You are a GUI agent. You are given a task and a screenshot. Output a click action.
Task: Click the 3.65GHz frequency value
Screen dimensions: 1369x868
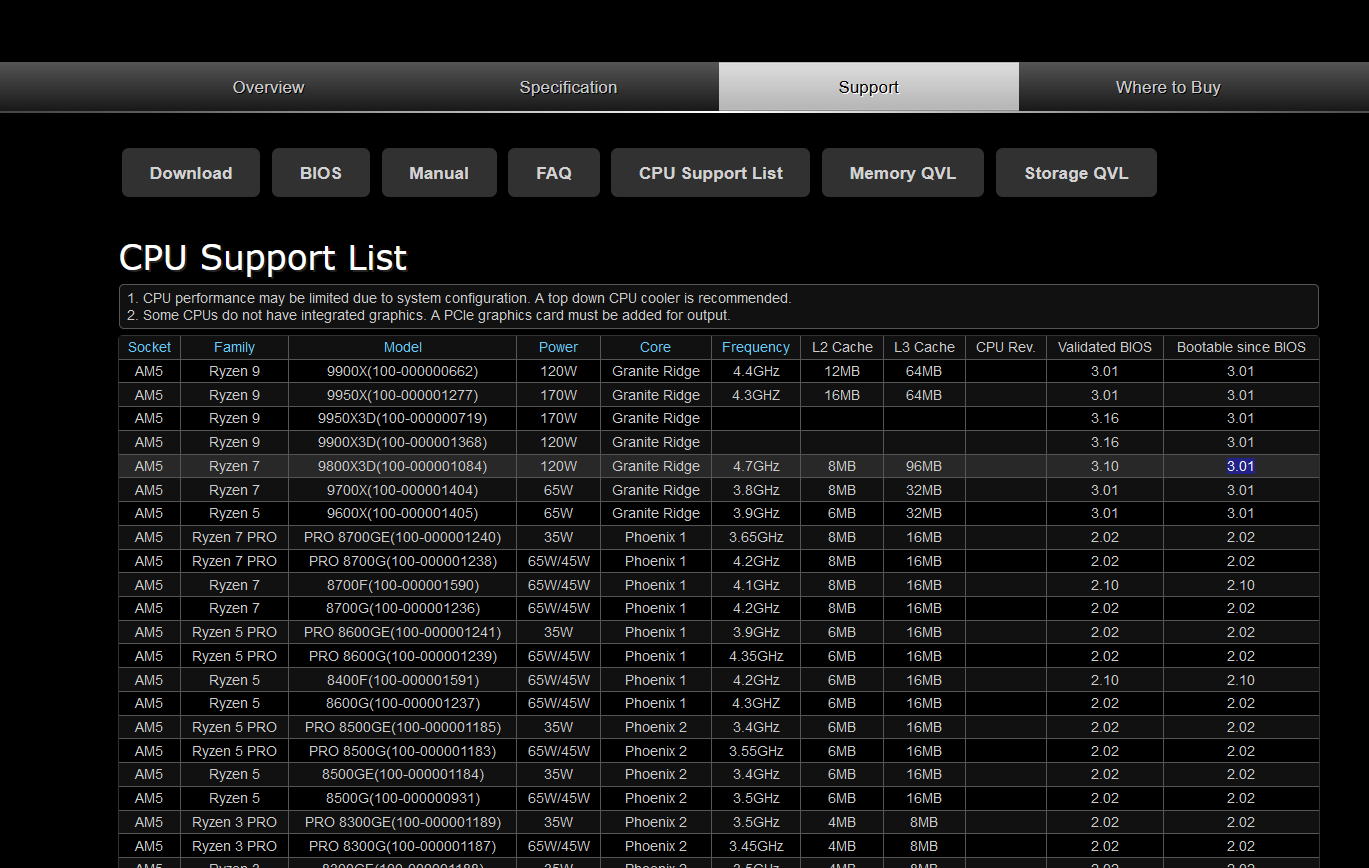click(x=756, y=537)
